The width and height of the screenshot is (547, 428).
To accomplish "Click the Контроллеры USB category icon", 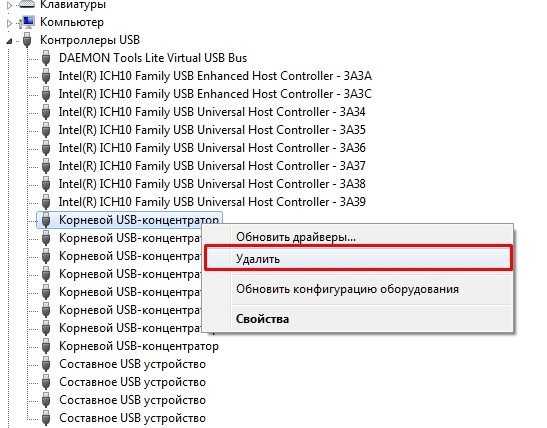I will pos(27,40).
